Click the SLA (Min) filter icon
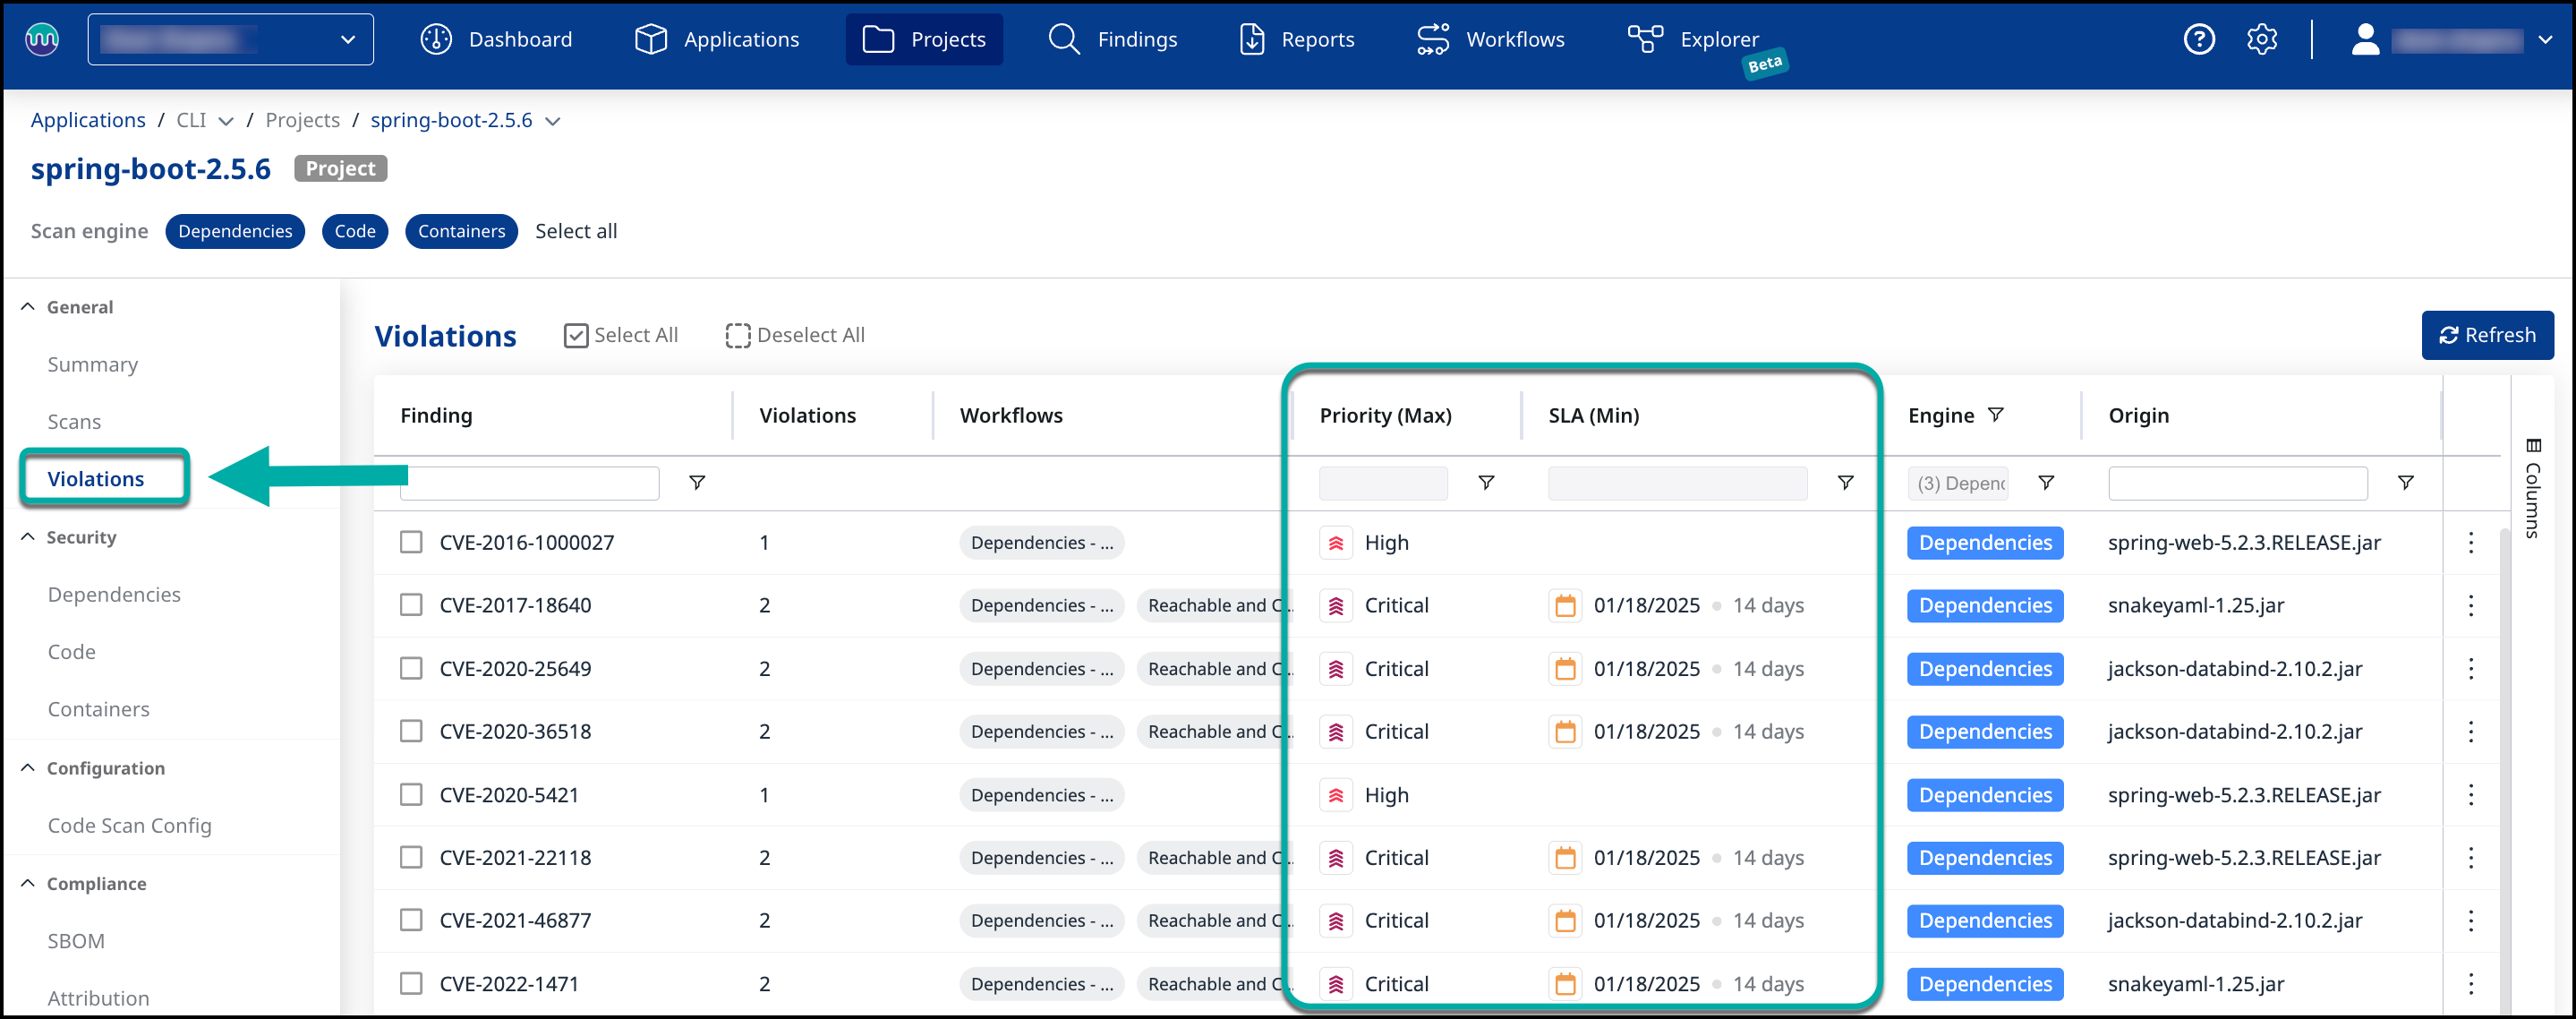 click(x=1845, y=483)
